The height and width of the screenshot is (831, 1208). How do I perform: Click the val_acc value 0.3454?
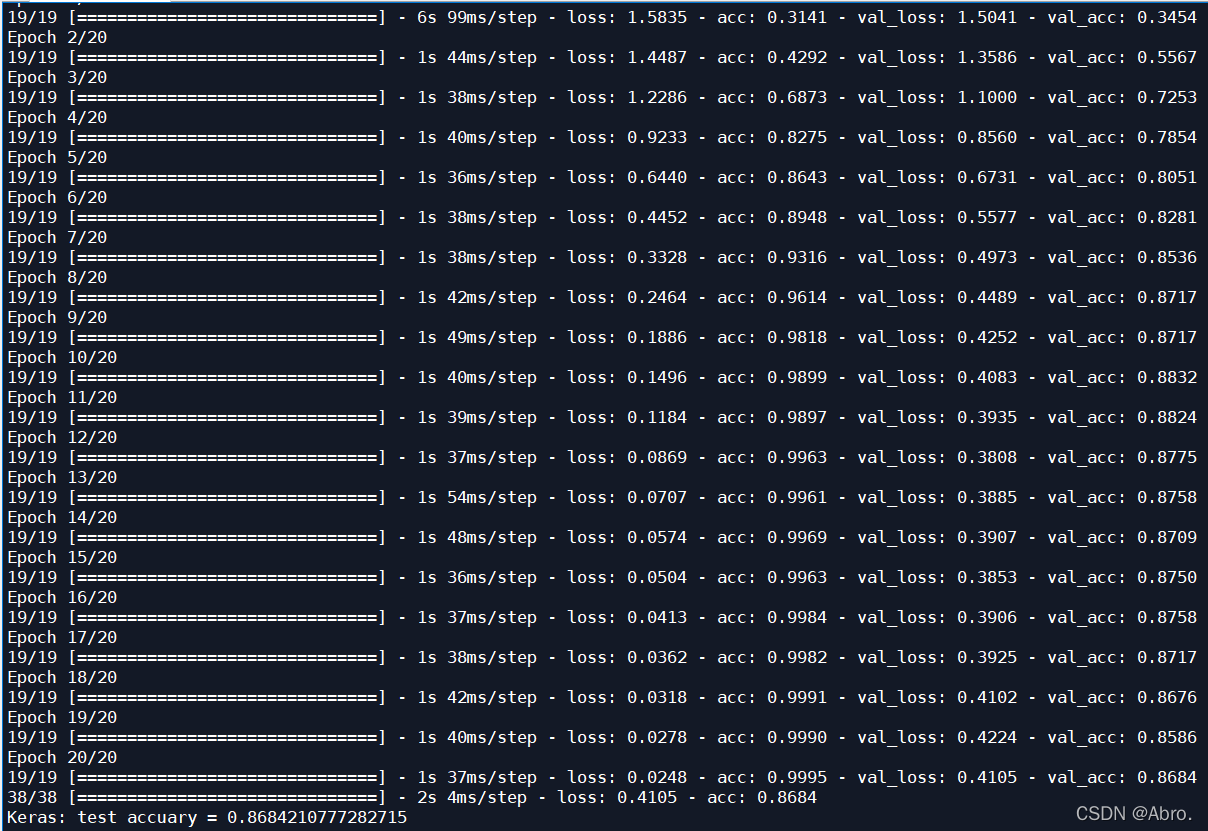tap(1167, 17)
